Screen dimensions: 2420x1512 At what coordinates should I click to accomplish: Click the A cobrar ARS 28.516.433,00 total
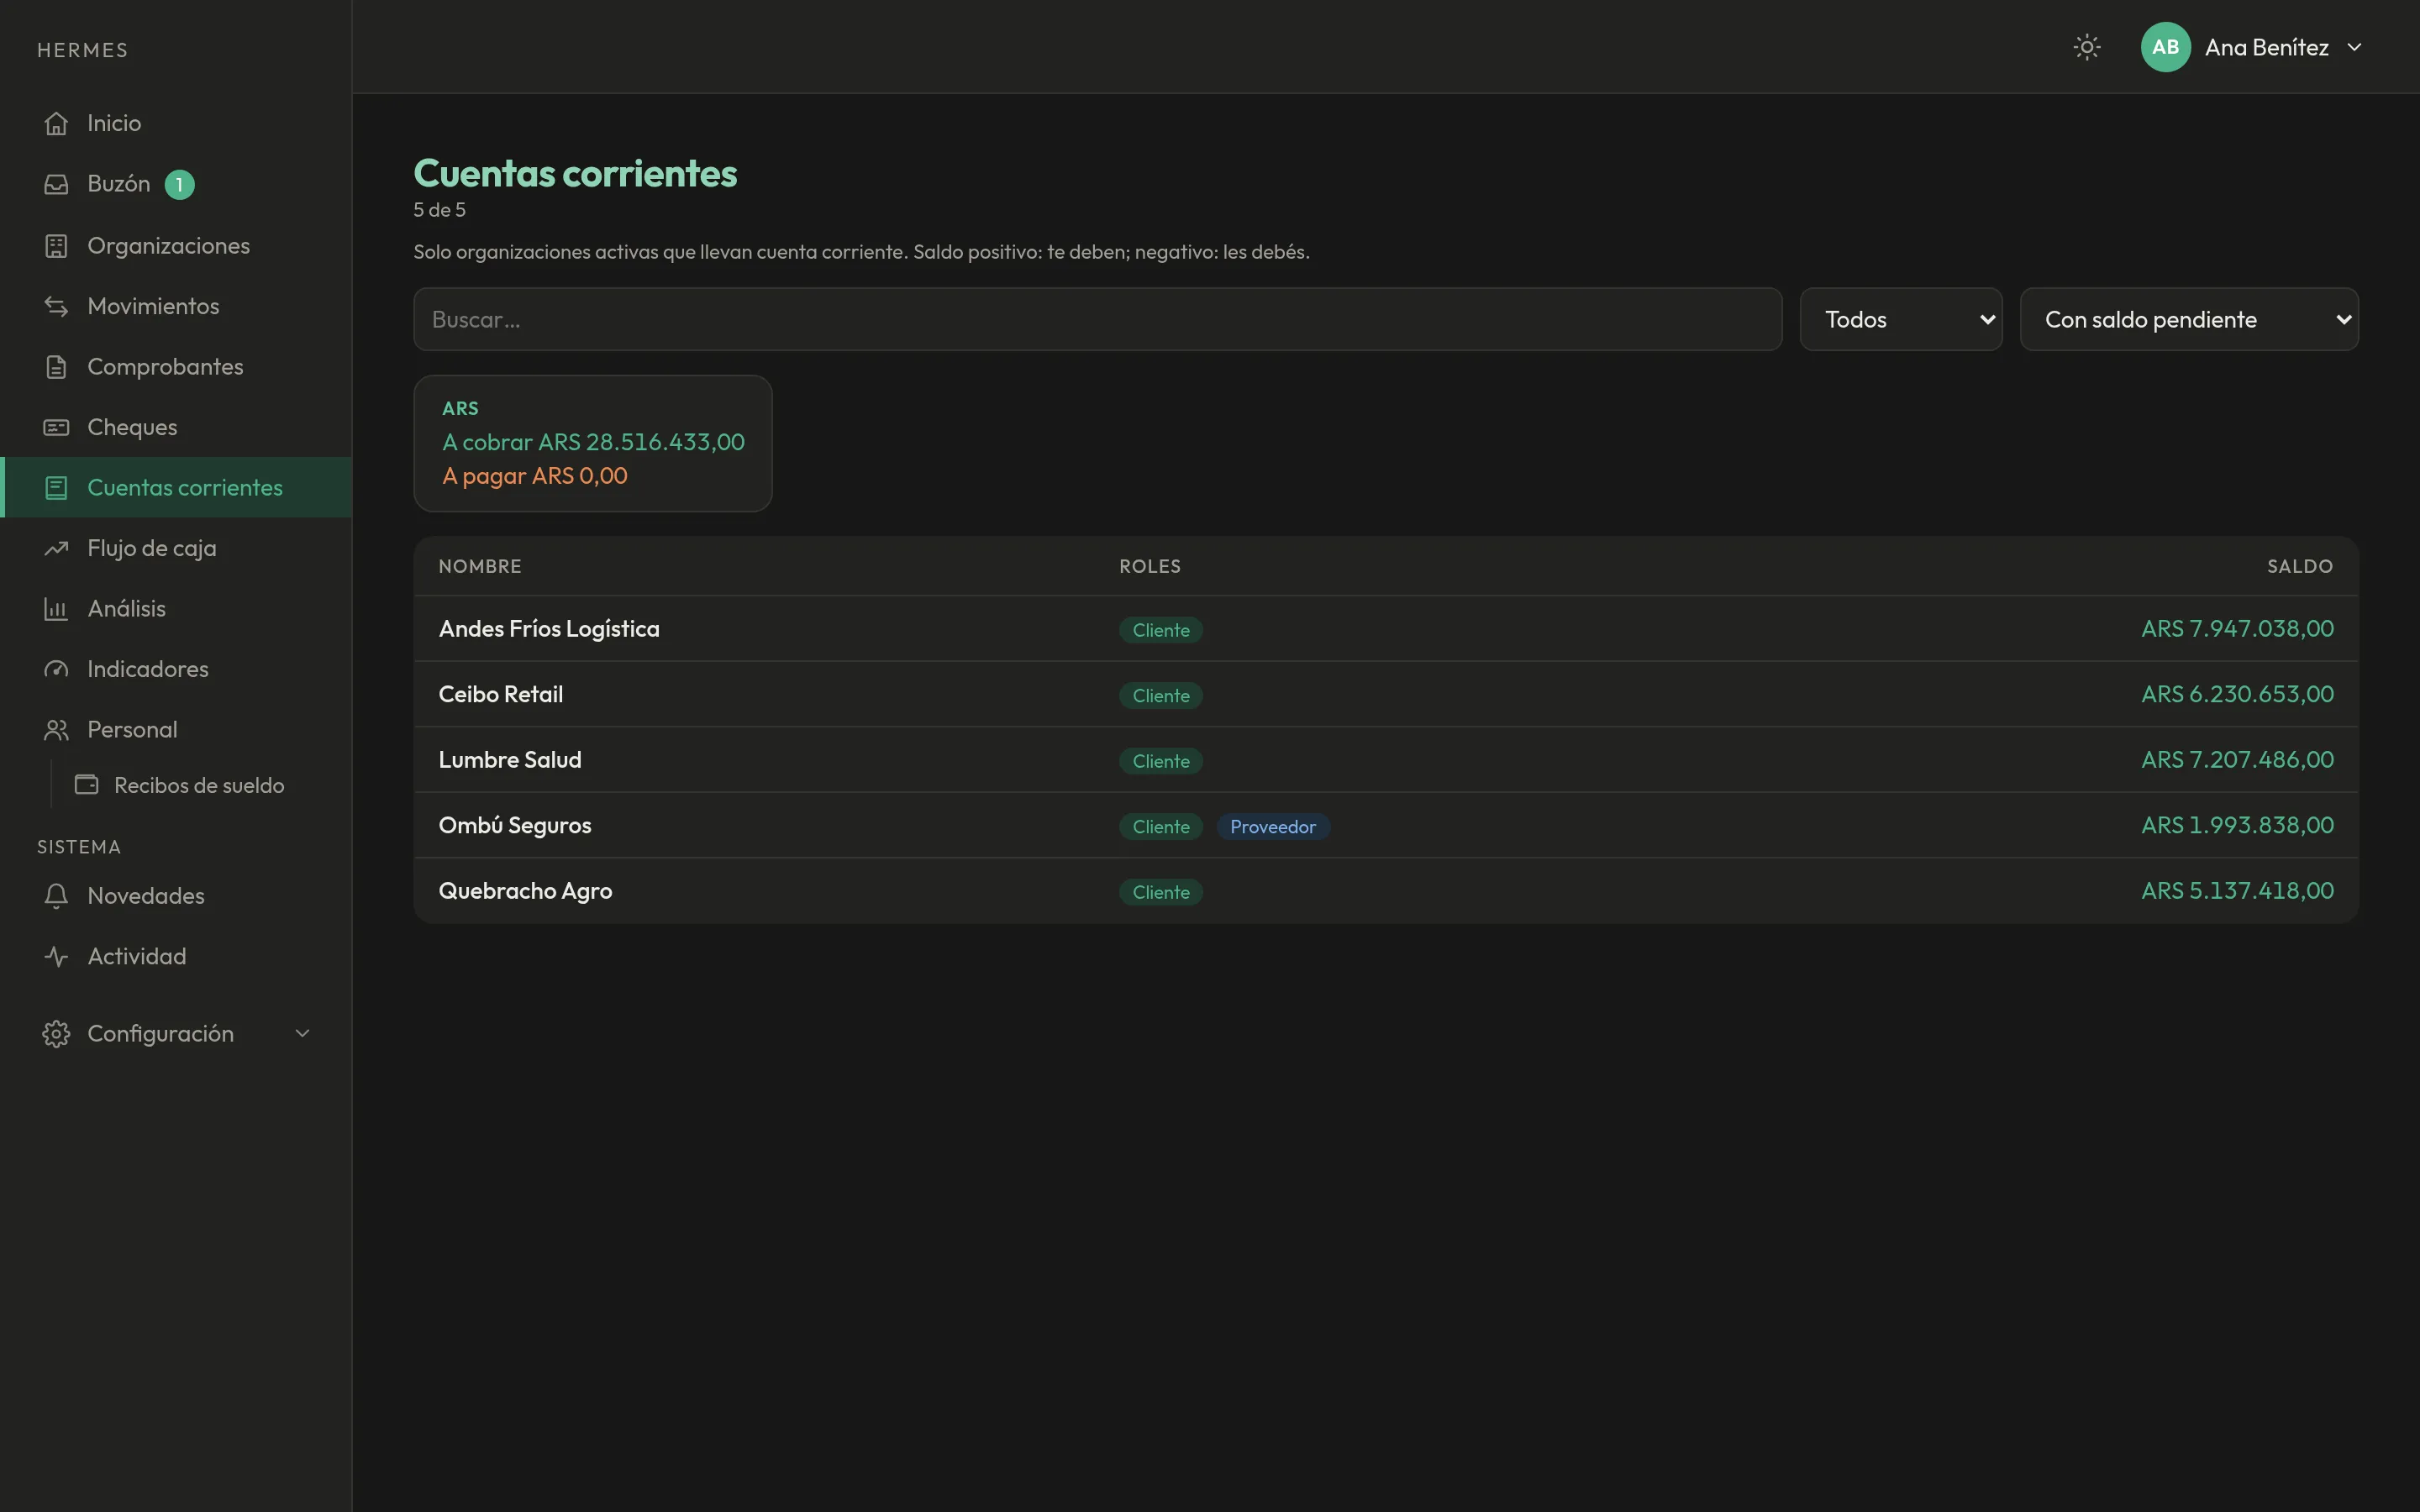593,442
